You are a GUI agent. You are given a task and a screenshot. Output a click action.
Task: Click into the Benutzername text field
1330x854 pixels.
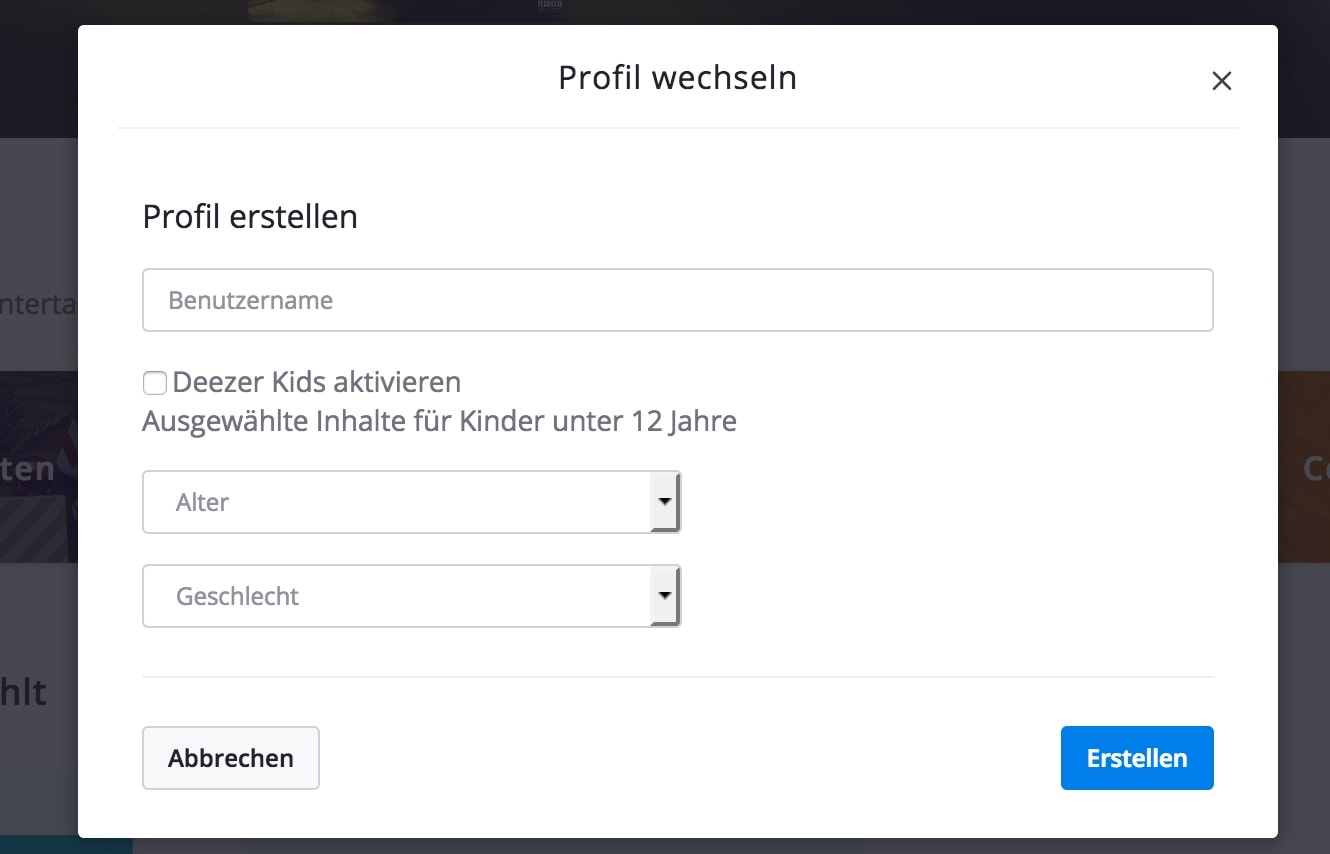(677, 300)
